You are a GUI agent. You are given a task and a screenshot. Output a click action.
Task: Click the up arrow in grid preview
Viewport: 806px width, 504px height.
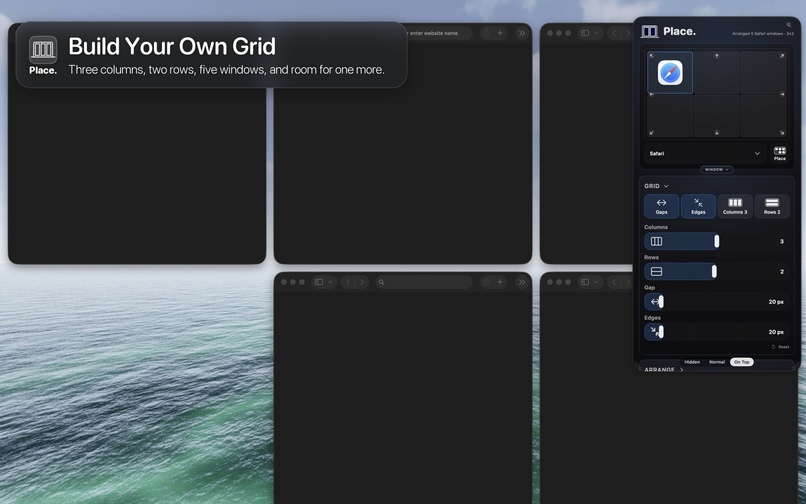coord(717,56)
